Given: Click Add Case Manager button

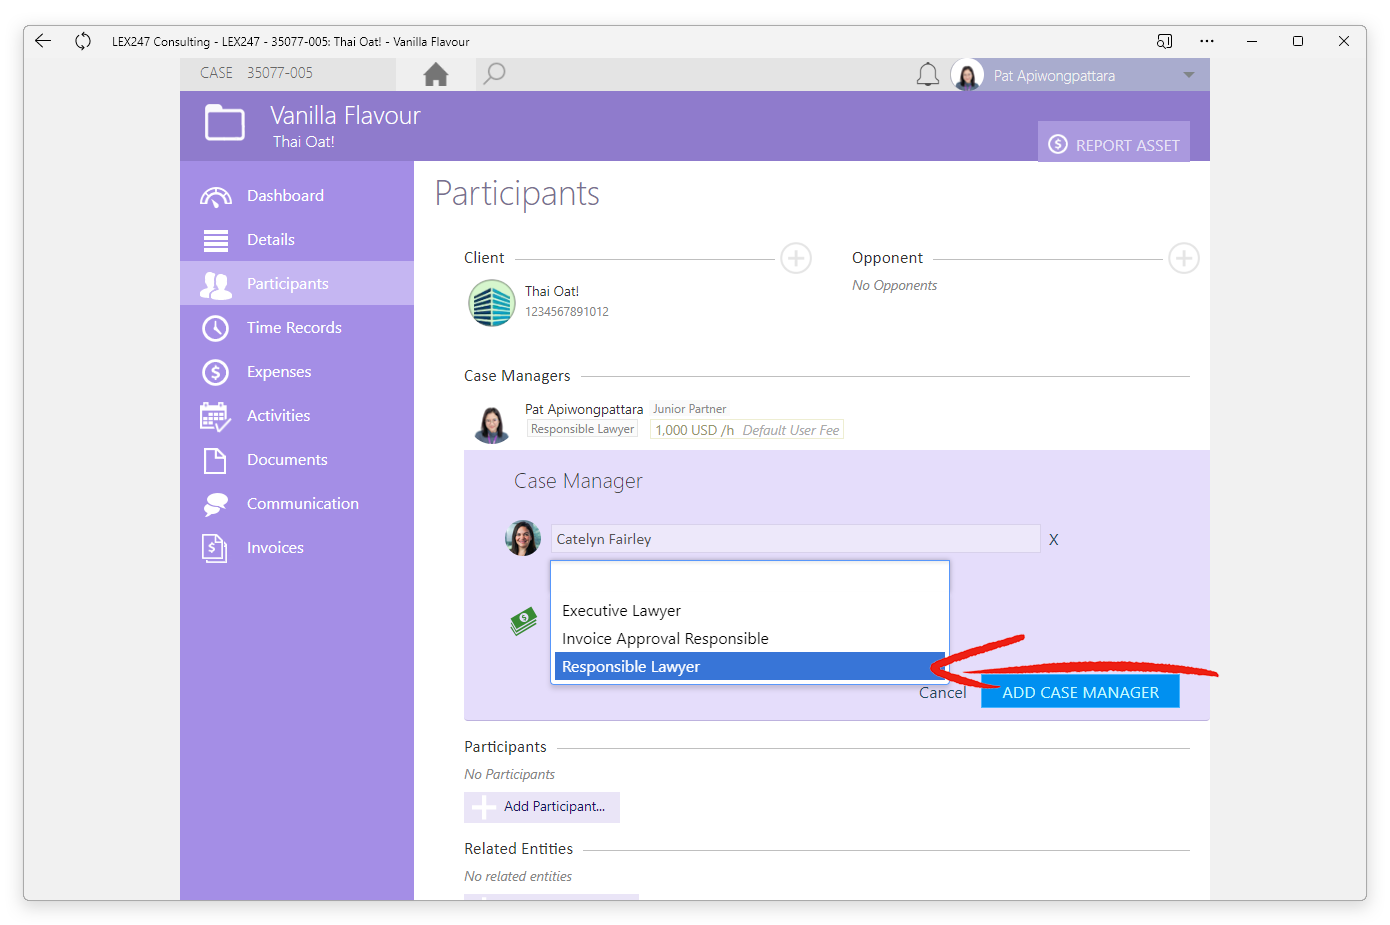Looking at the screenshot, I should (1080, 691).
